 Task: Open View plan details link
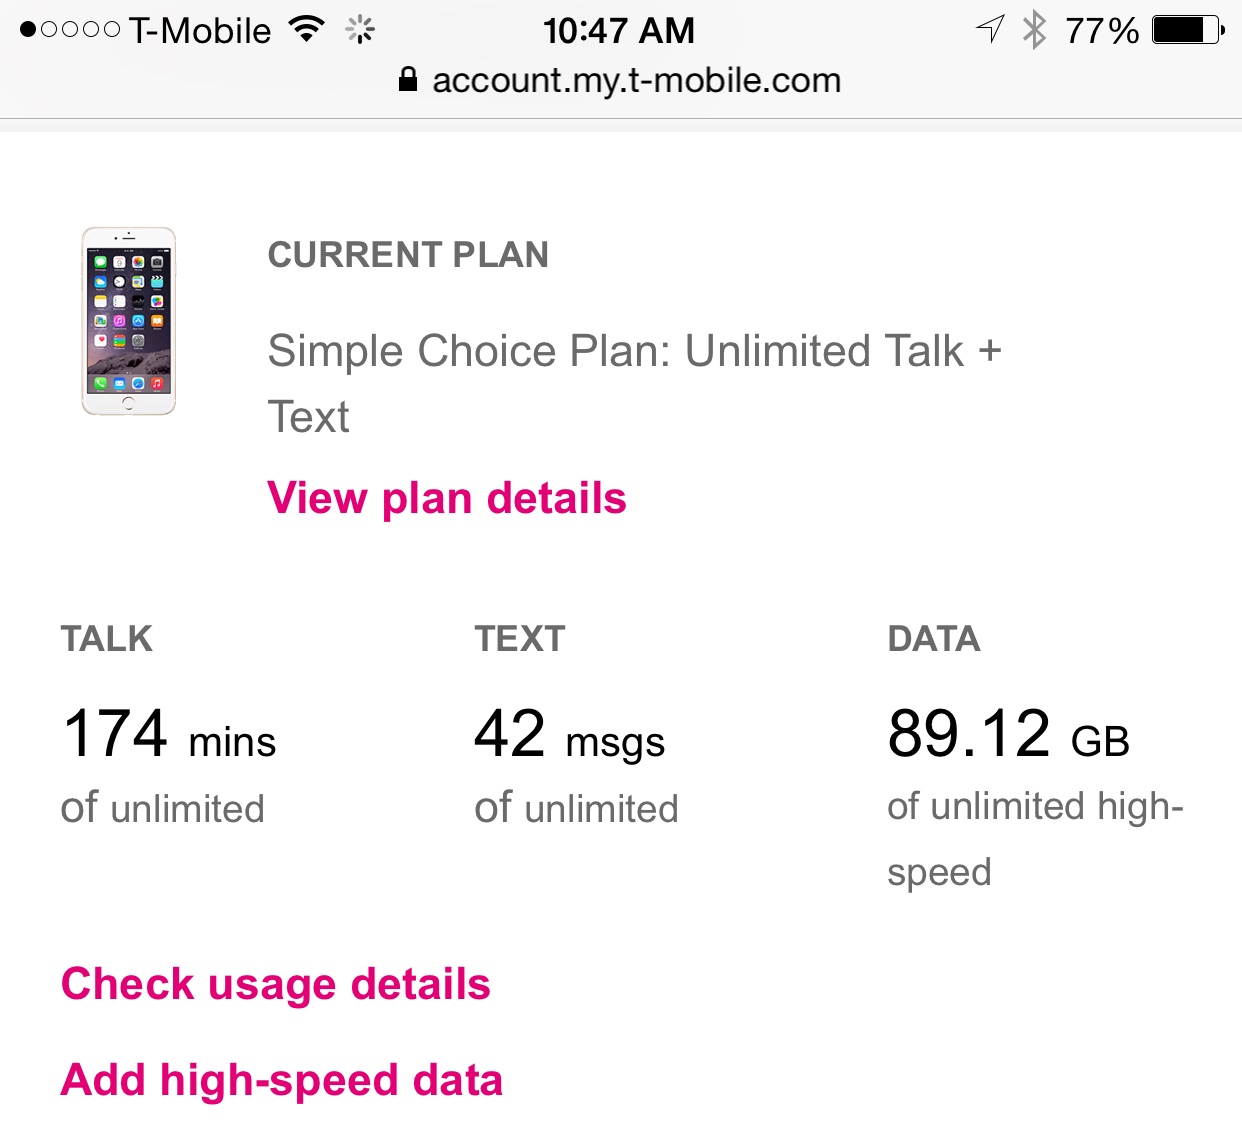click(447, 498)
